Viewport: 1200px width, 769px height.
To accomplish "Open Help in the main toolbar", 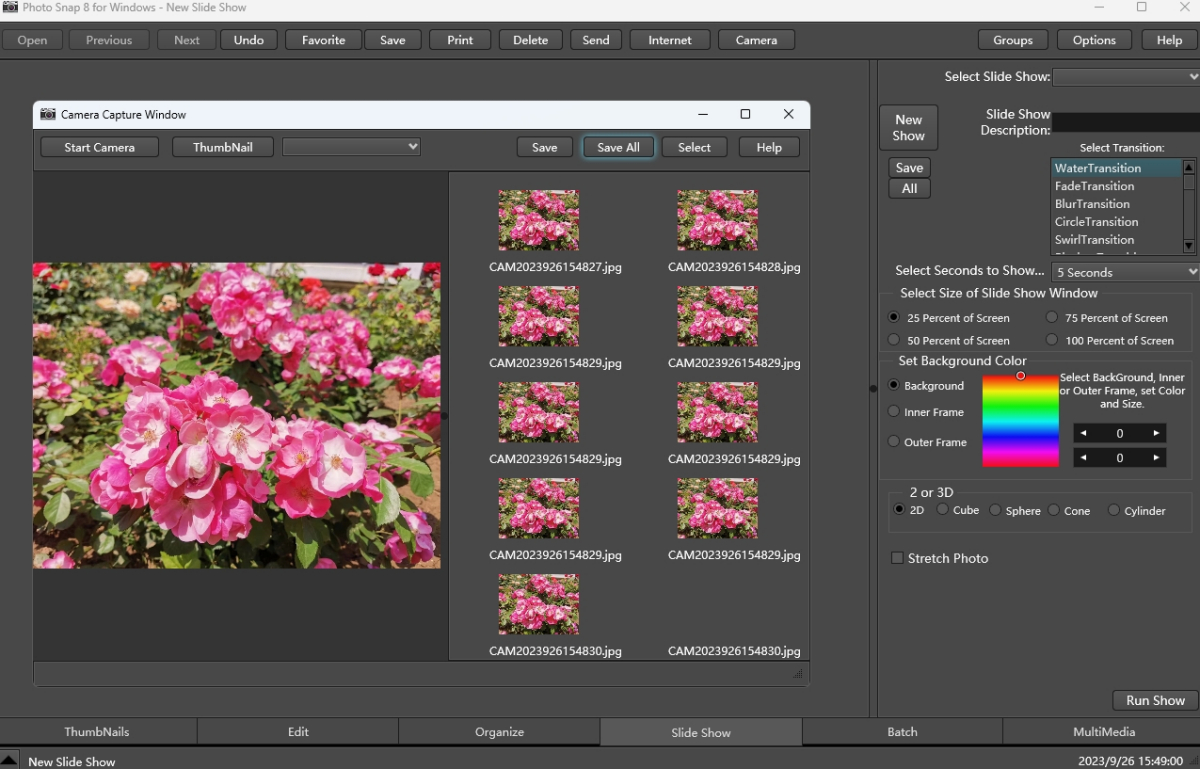I will click(1169, 40).
